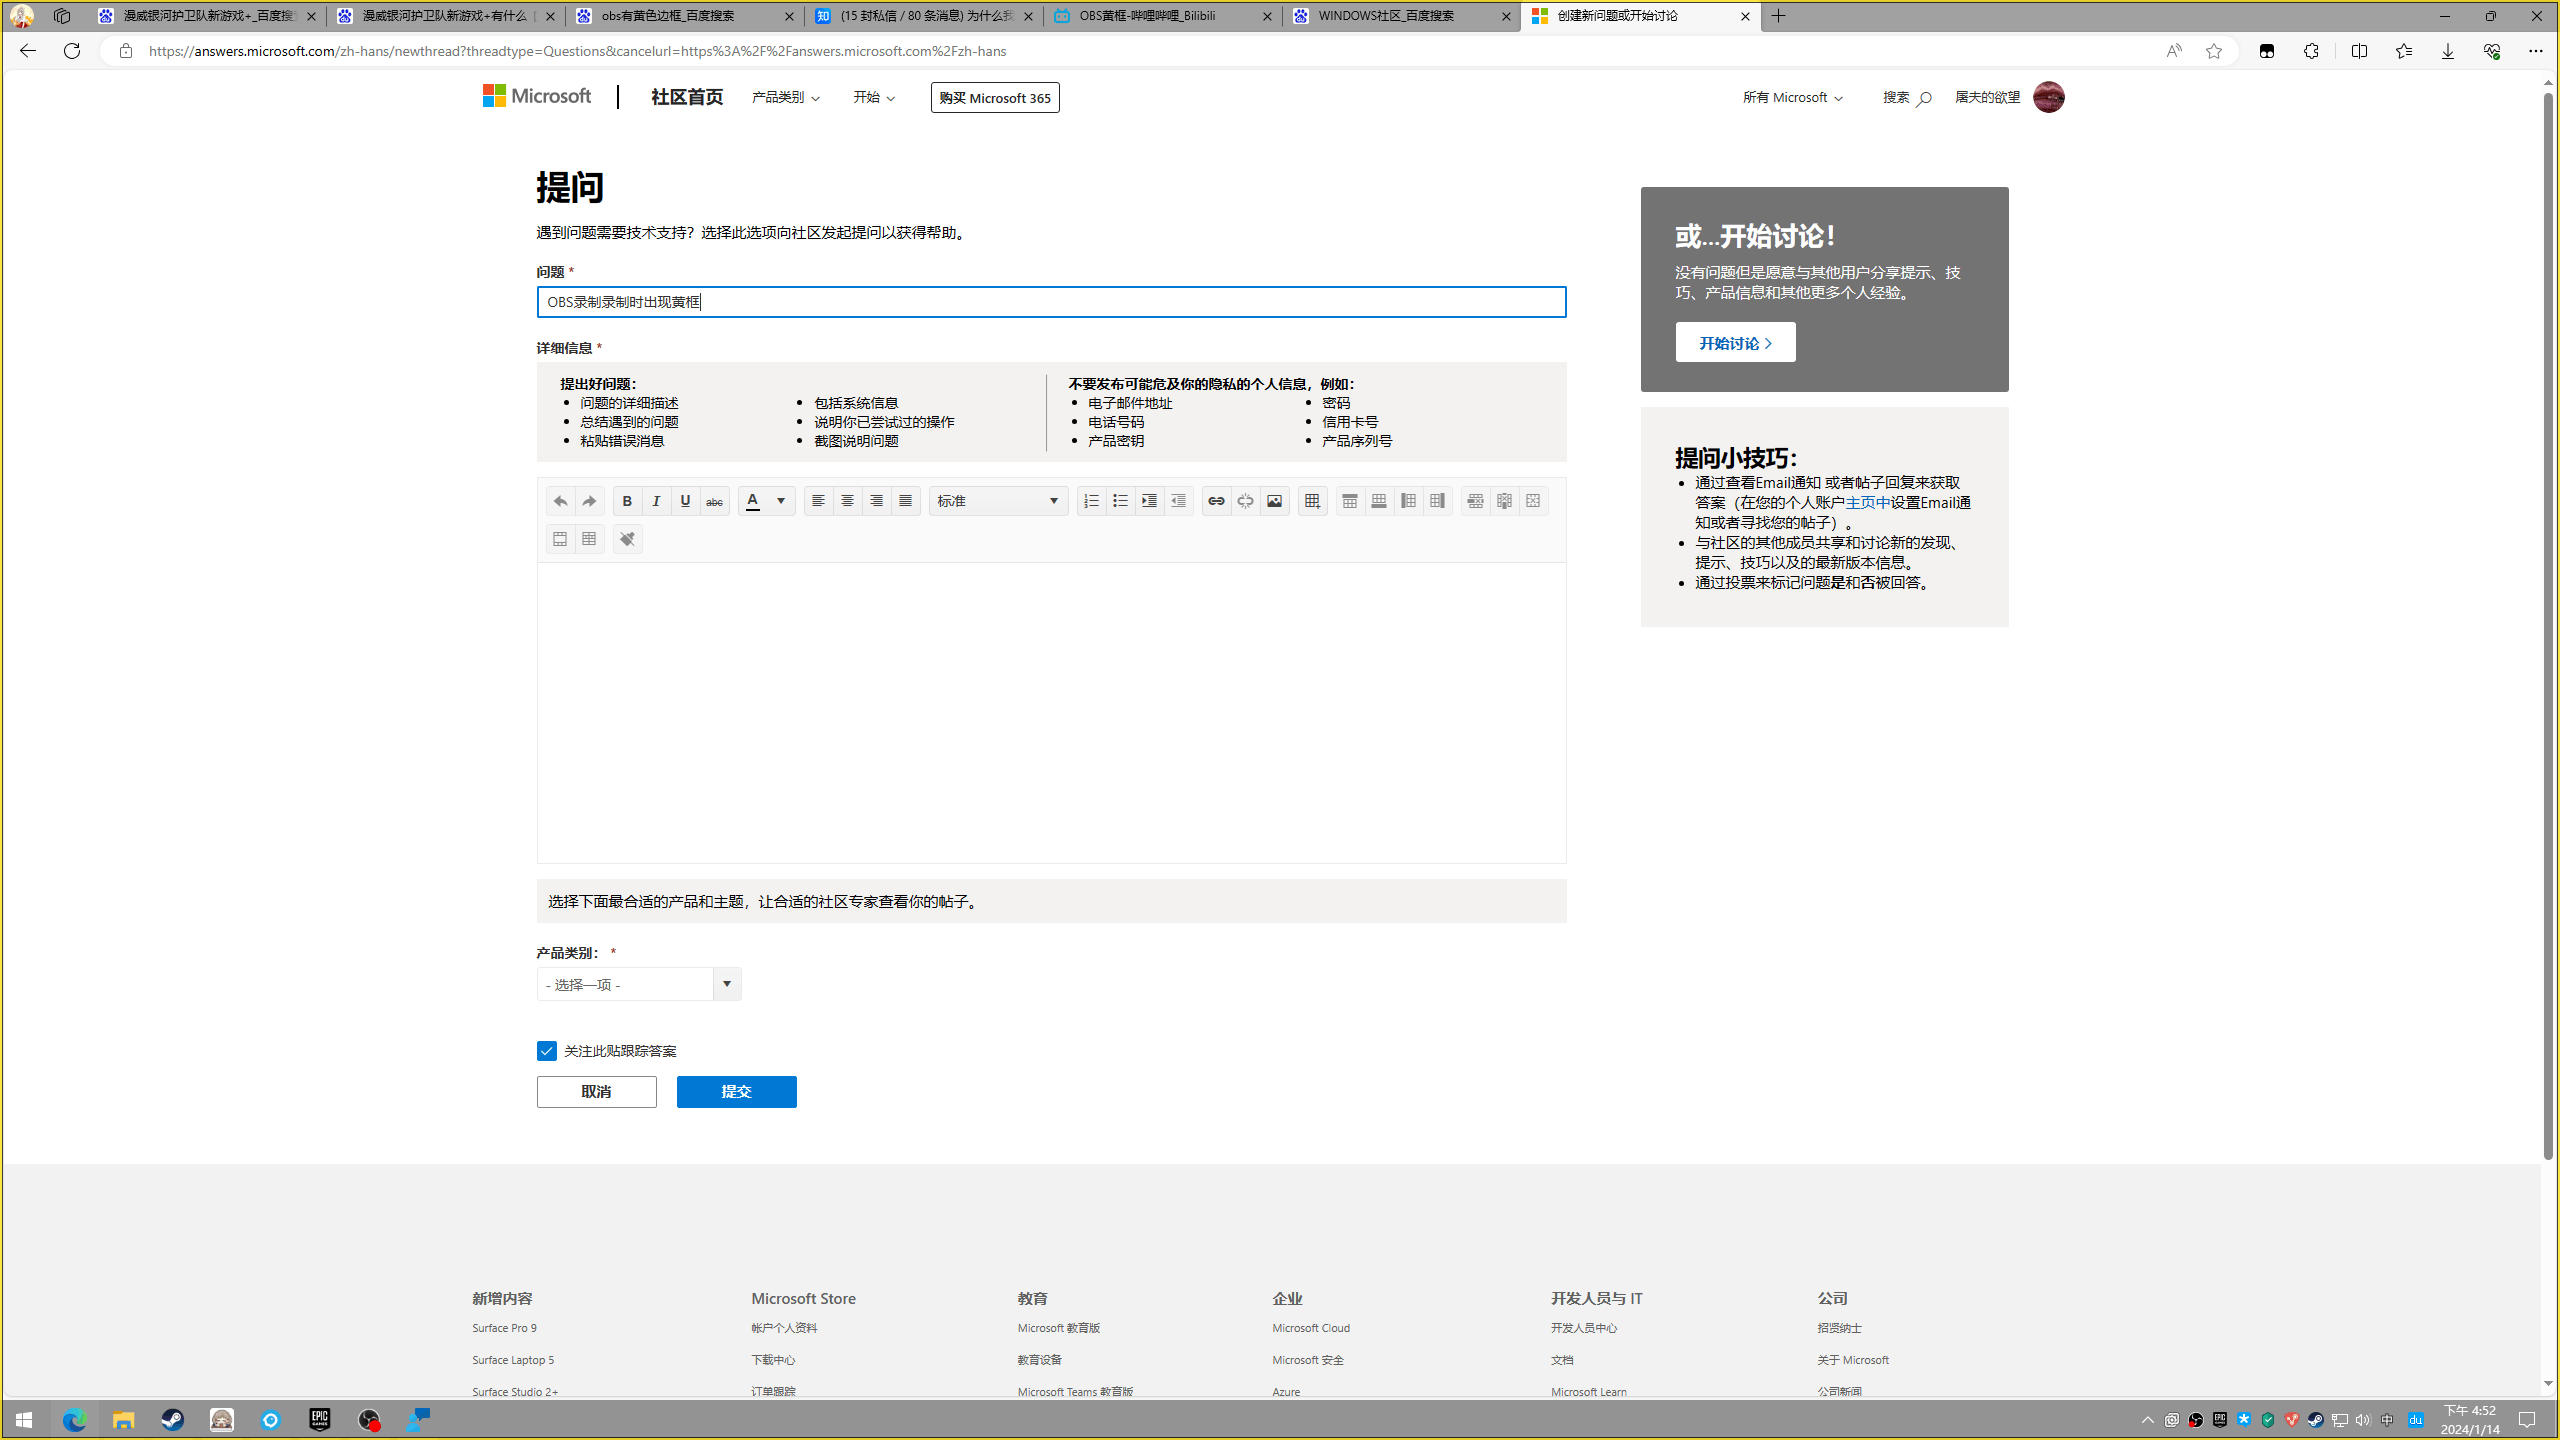Open 产品类别 menu in header
This screenshot has width=2560, height=1440.
point(786,97)
